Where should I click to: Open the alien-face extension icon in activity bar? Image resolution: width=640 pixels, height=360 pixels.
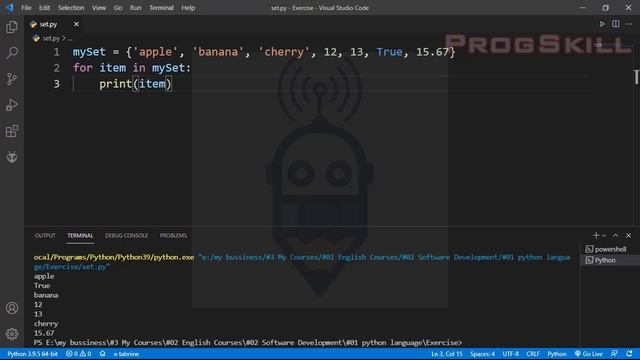(x=12, y=157)
